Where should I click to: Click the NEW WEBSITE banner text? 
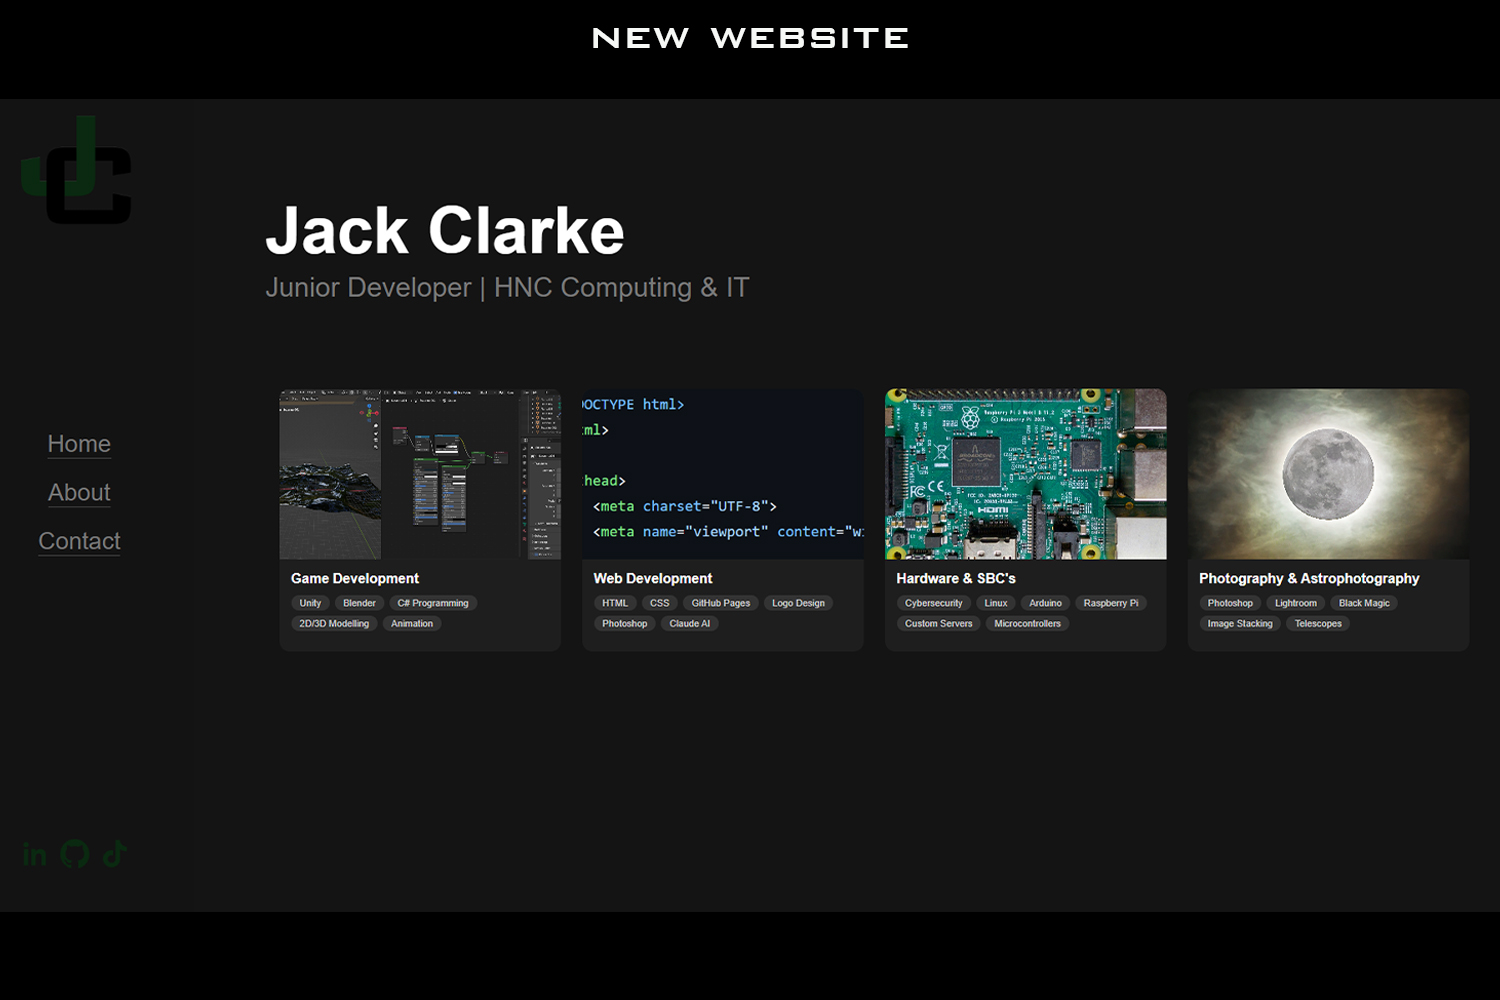(750, 37)
